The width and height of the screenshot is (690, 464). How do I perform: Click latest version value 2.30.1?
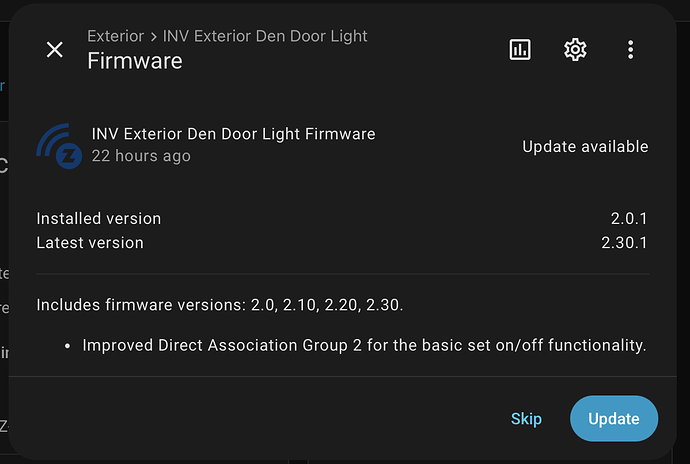tap(625, 243)
